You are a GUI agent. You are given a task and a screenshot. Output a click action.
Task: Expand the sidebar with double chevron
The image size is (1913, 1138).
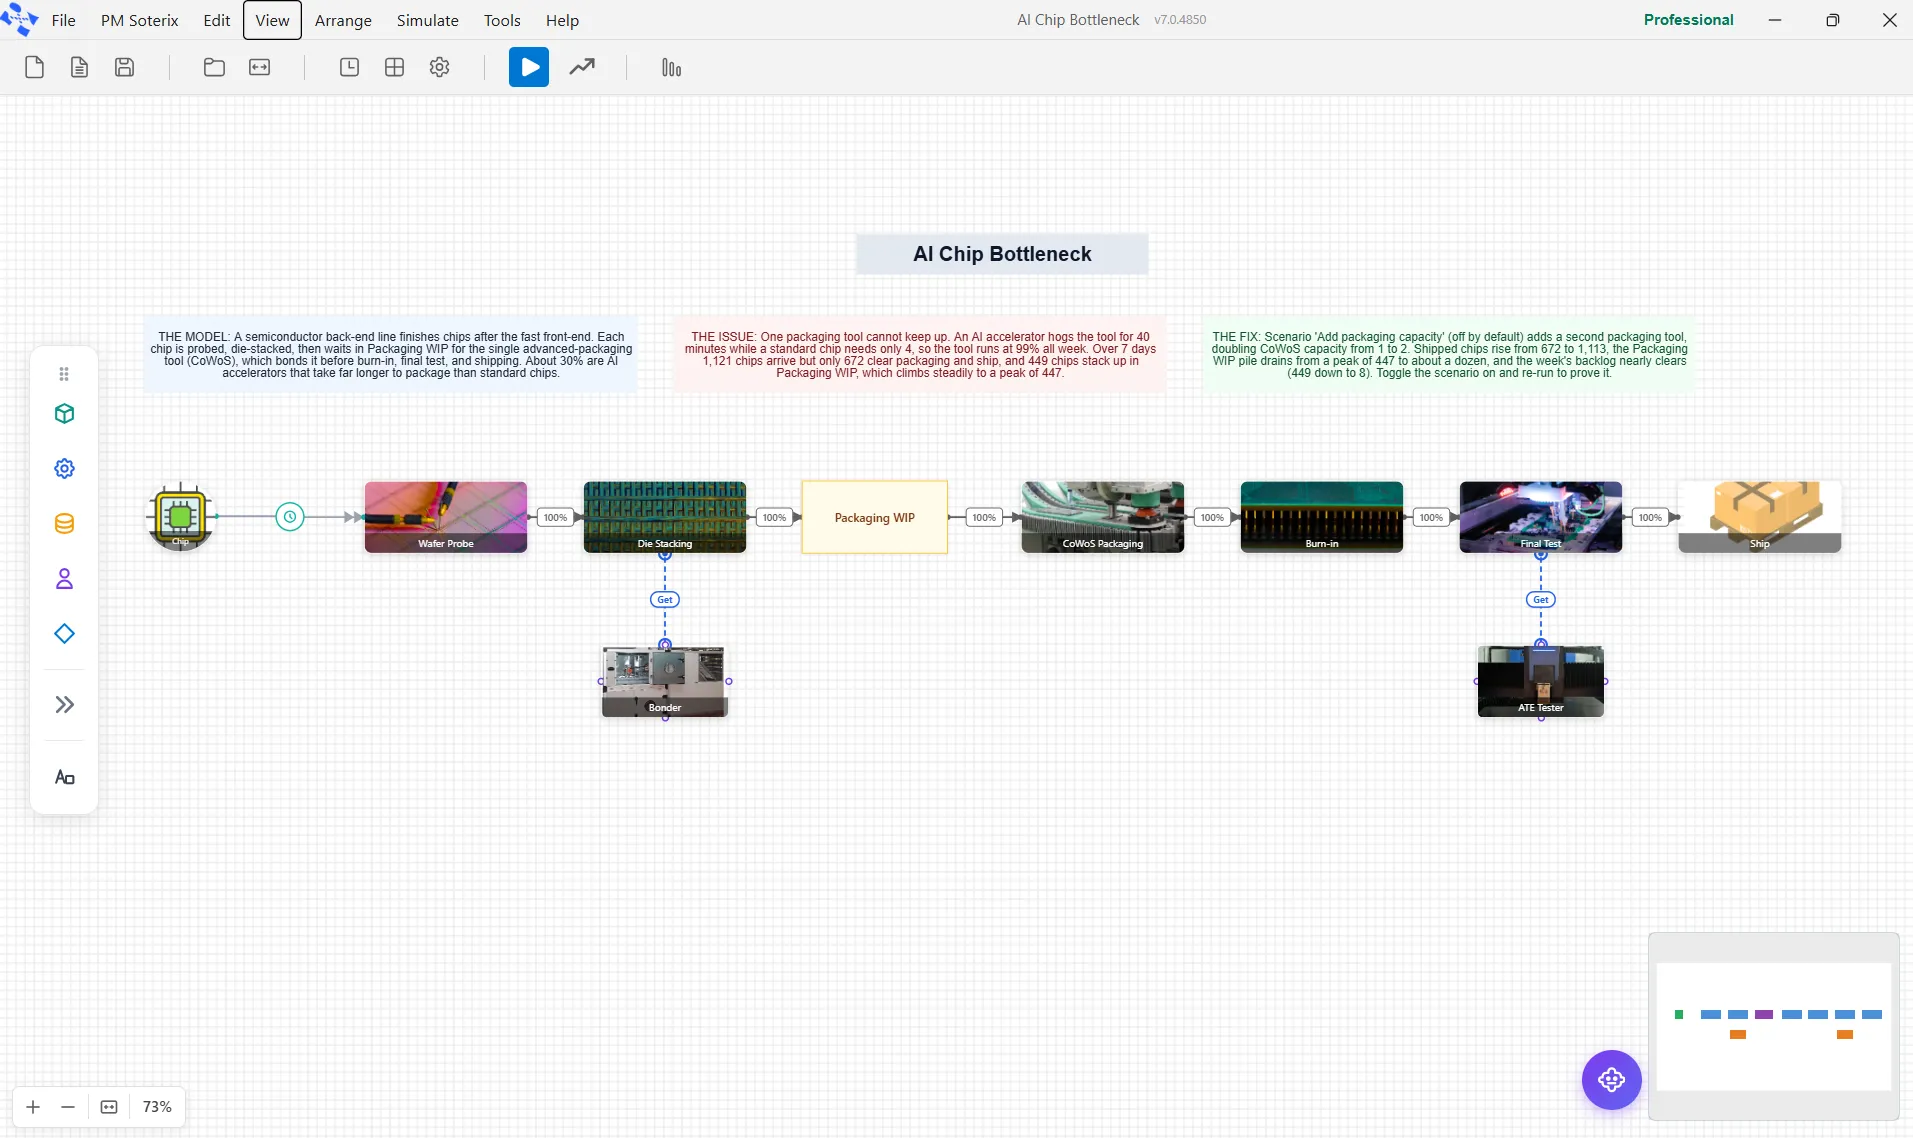(x=64, y=704)
